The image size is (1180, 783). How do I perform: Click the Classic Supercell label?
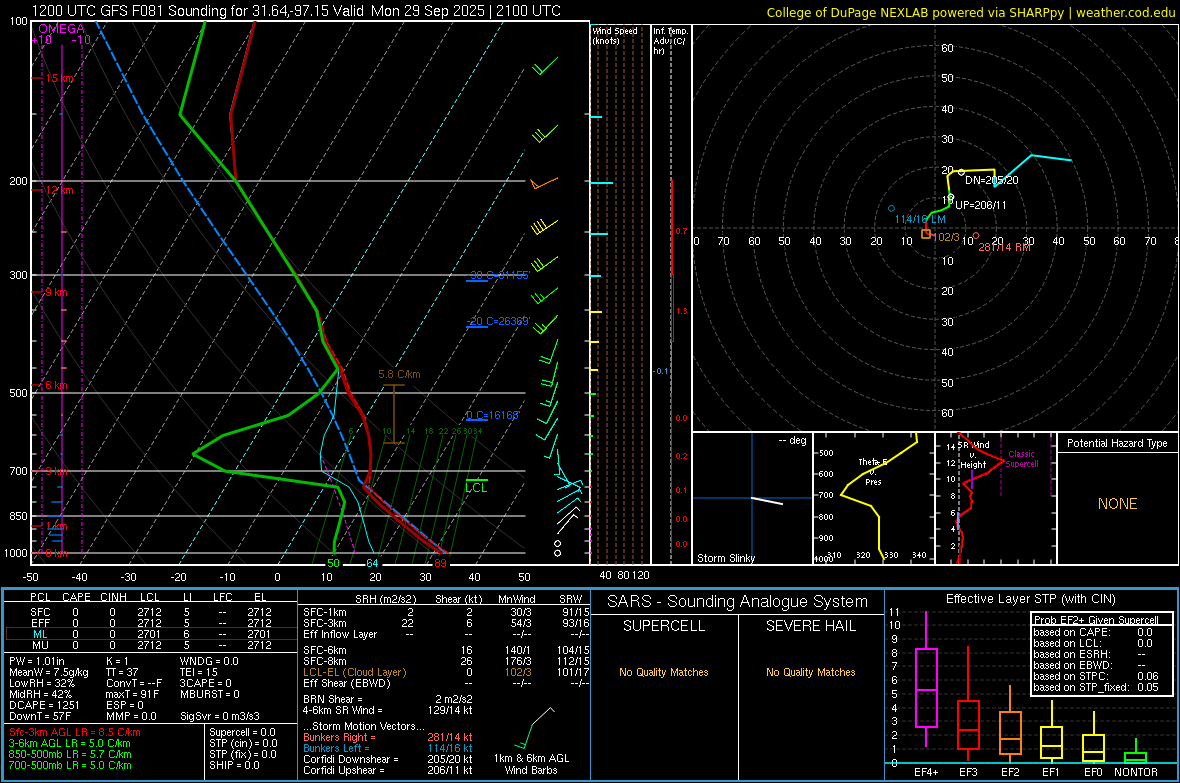tap(1021, 459)
